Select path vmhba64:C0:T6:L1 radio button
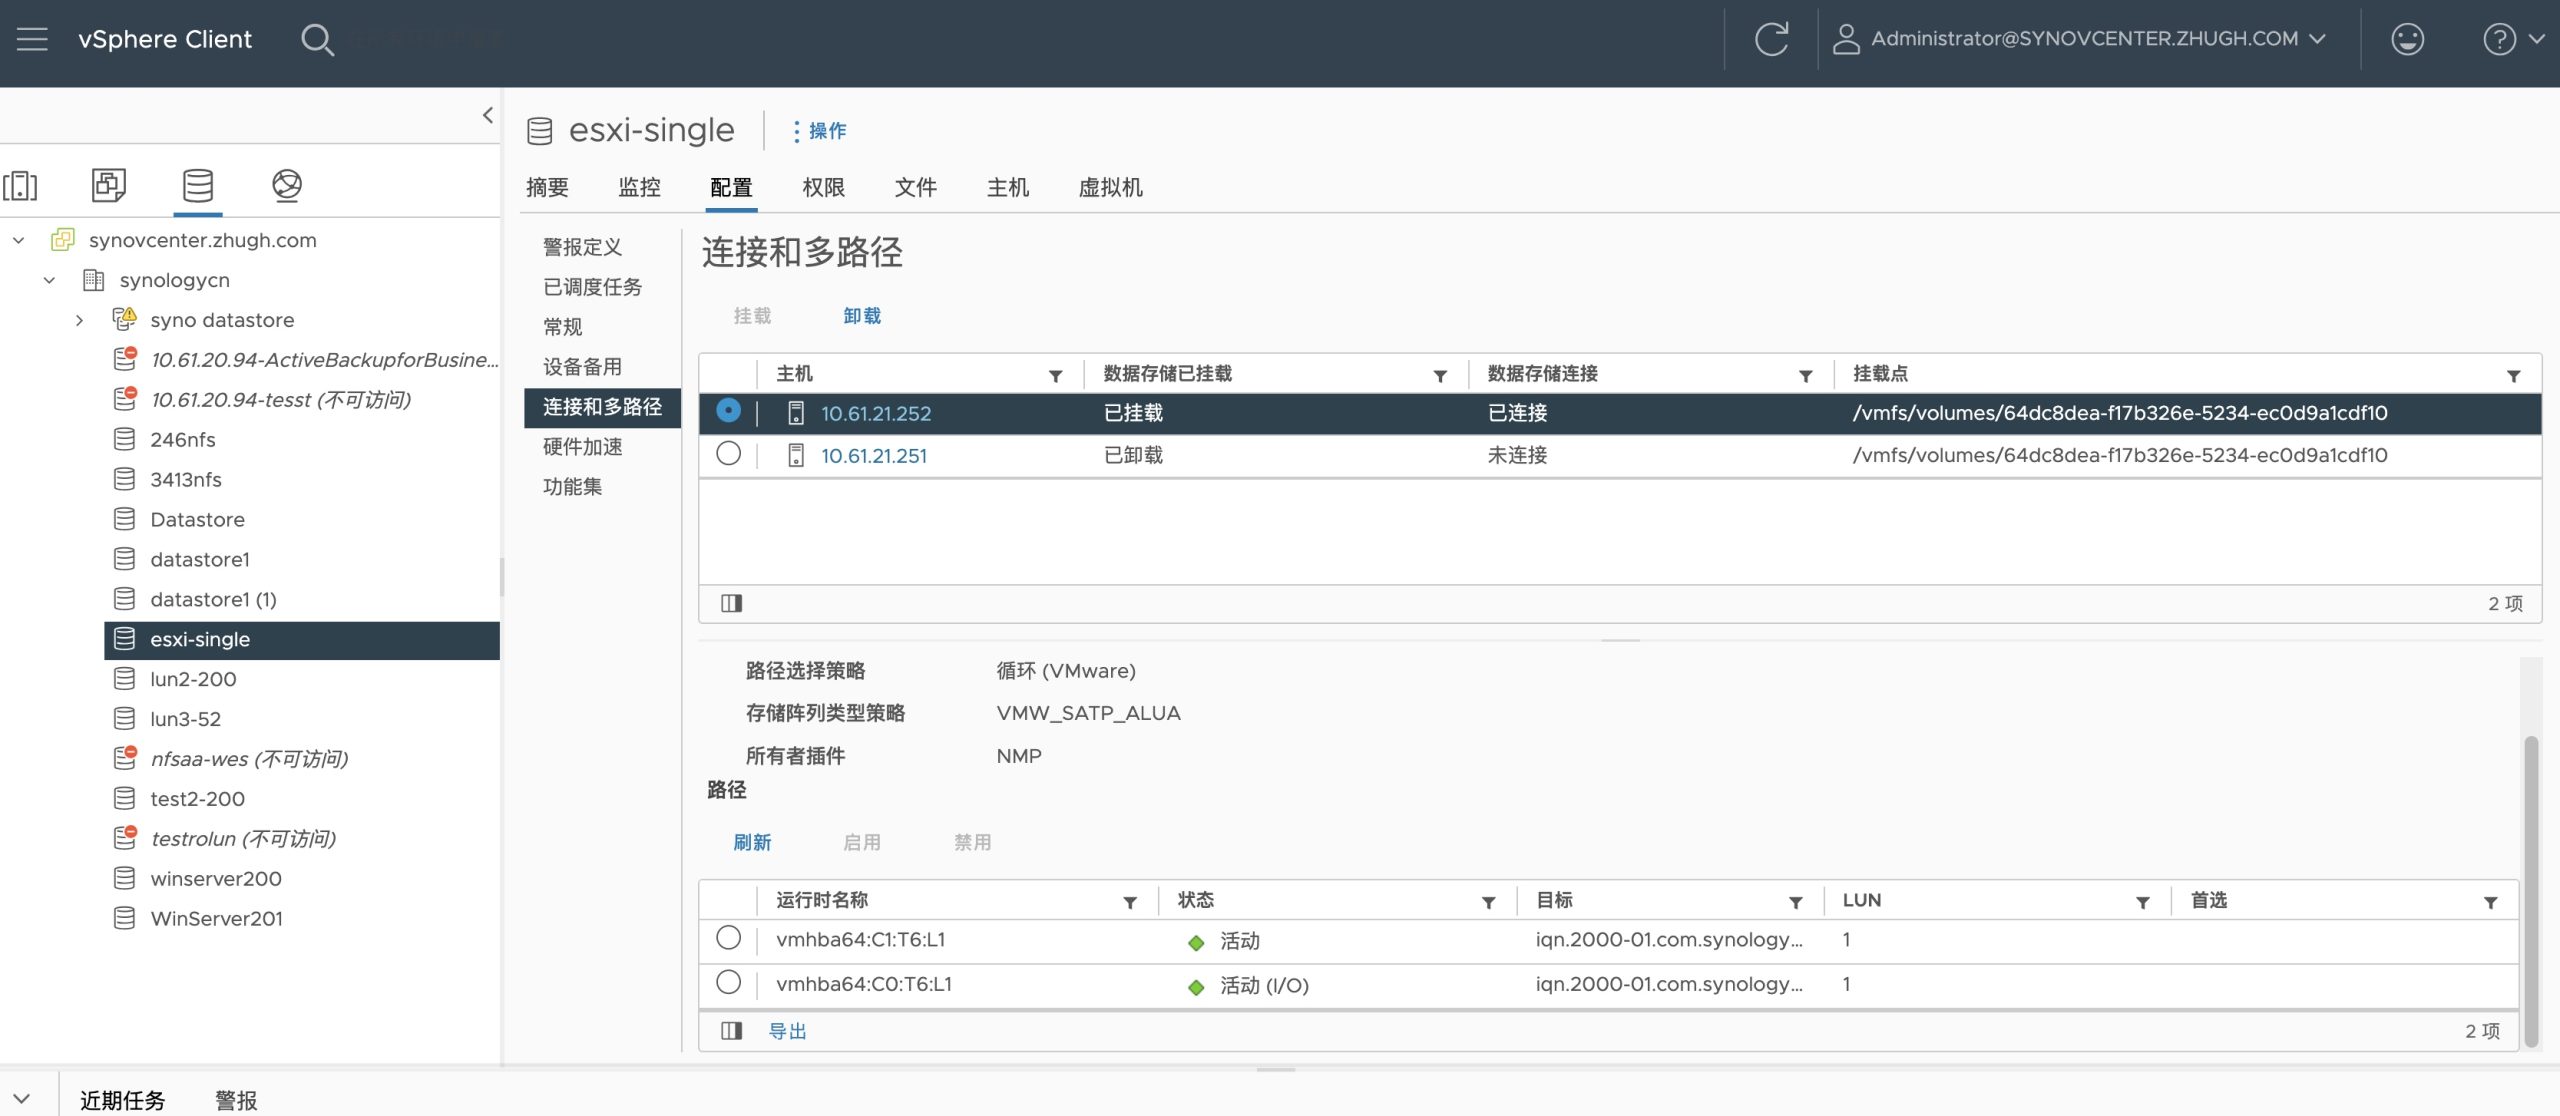 [729, 983]
